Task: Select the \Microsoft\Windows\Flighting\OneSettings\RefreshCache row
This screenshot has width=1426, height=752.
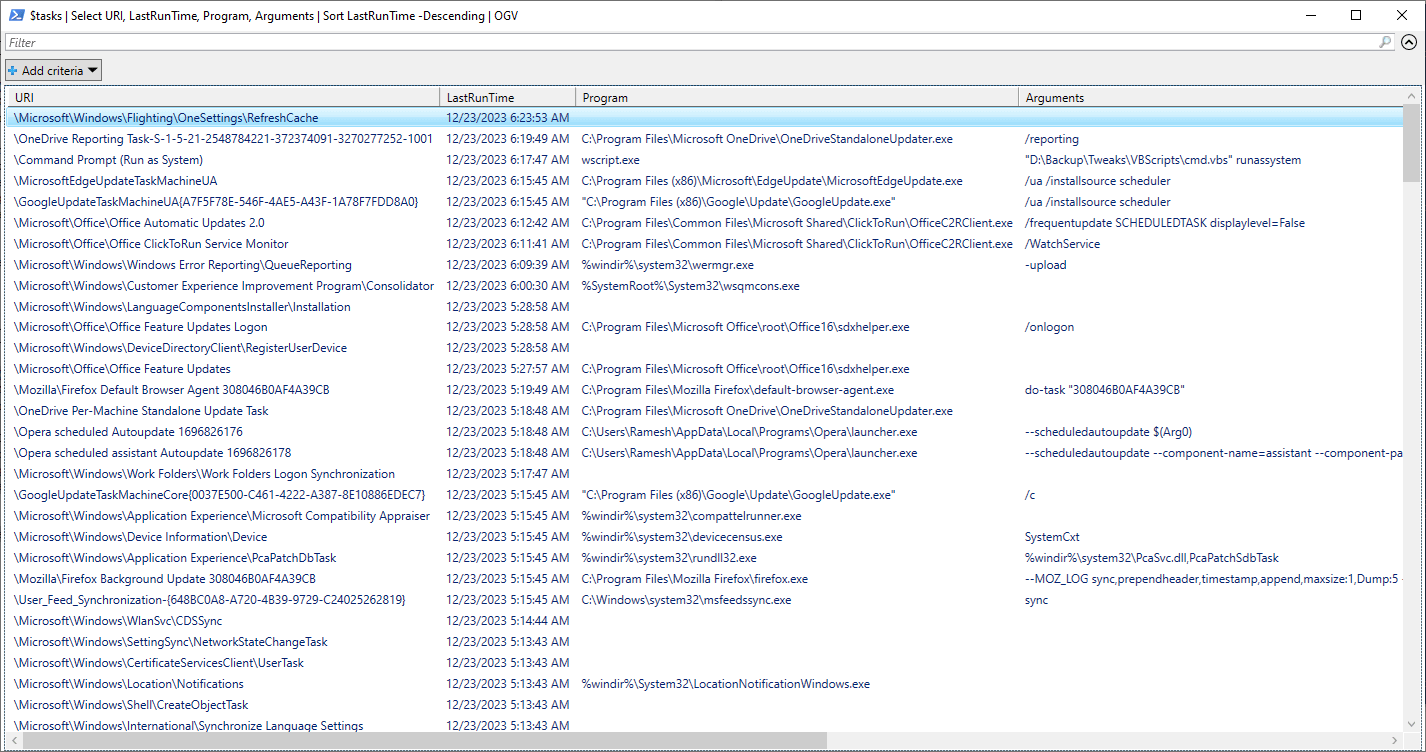Action: pos(705,118)
